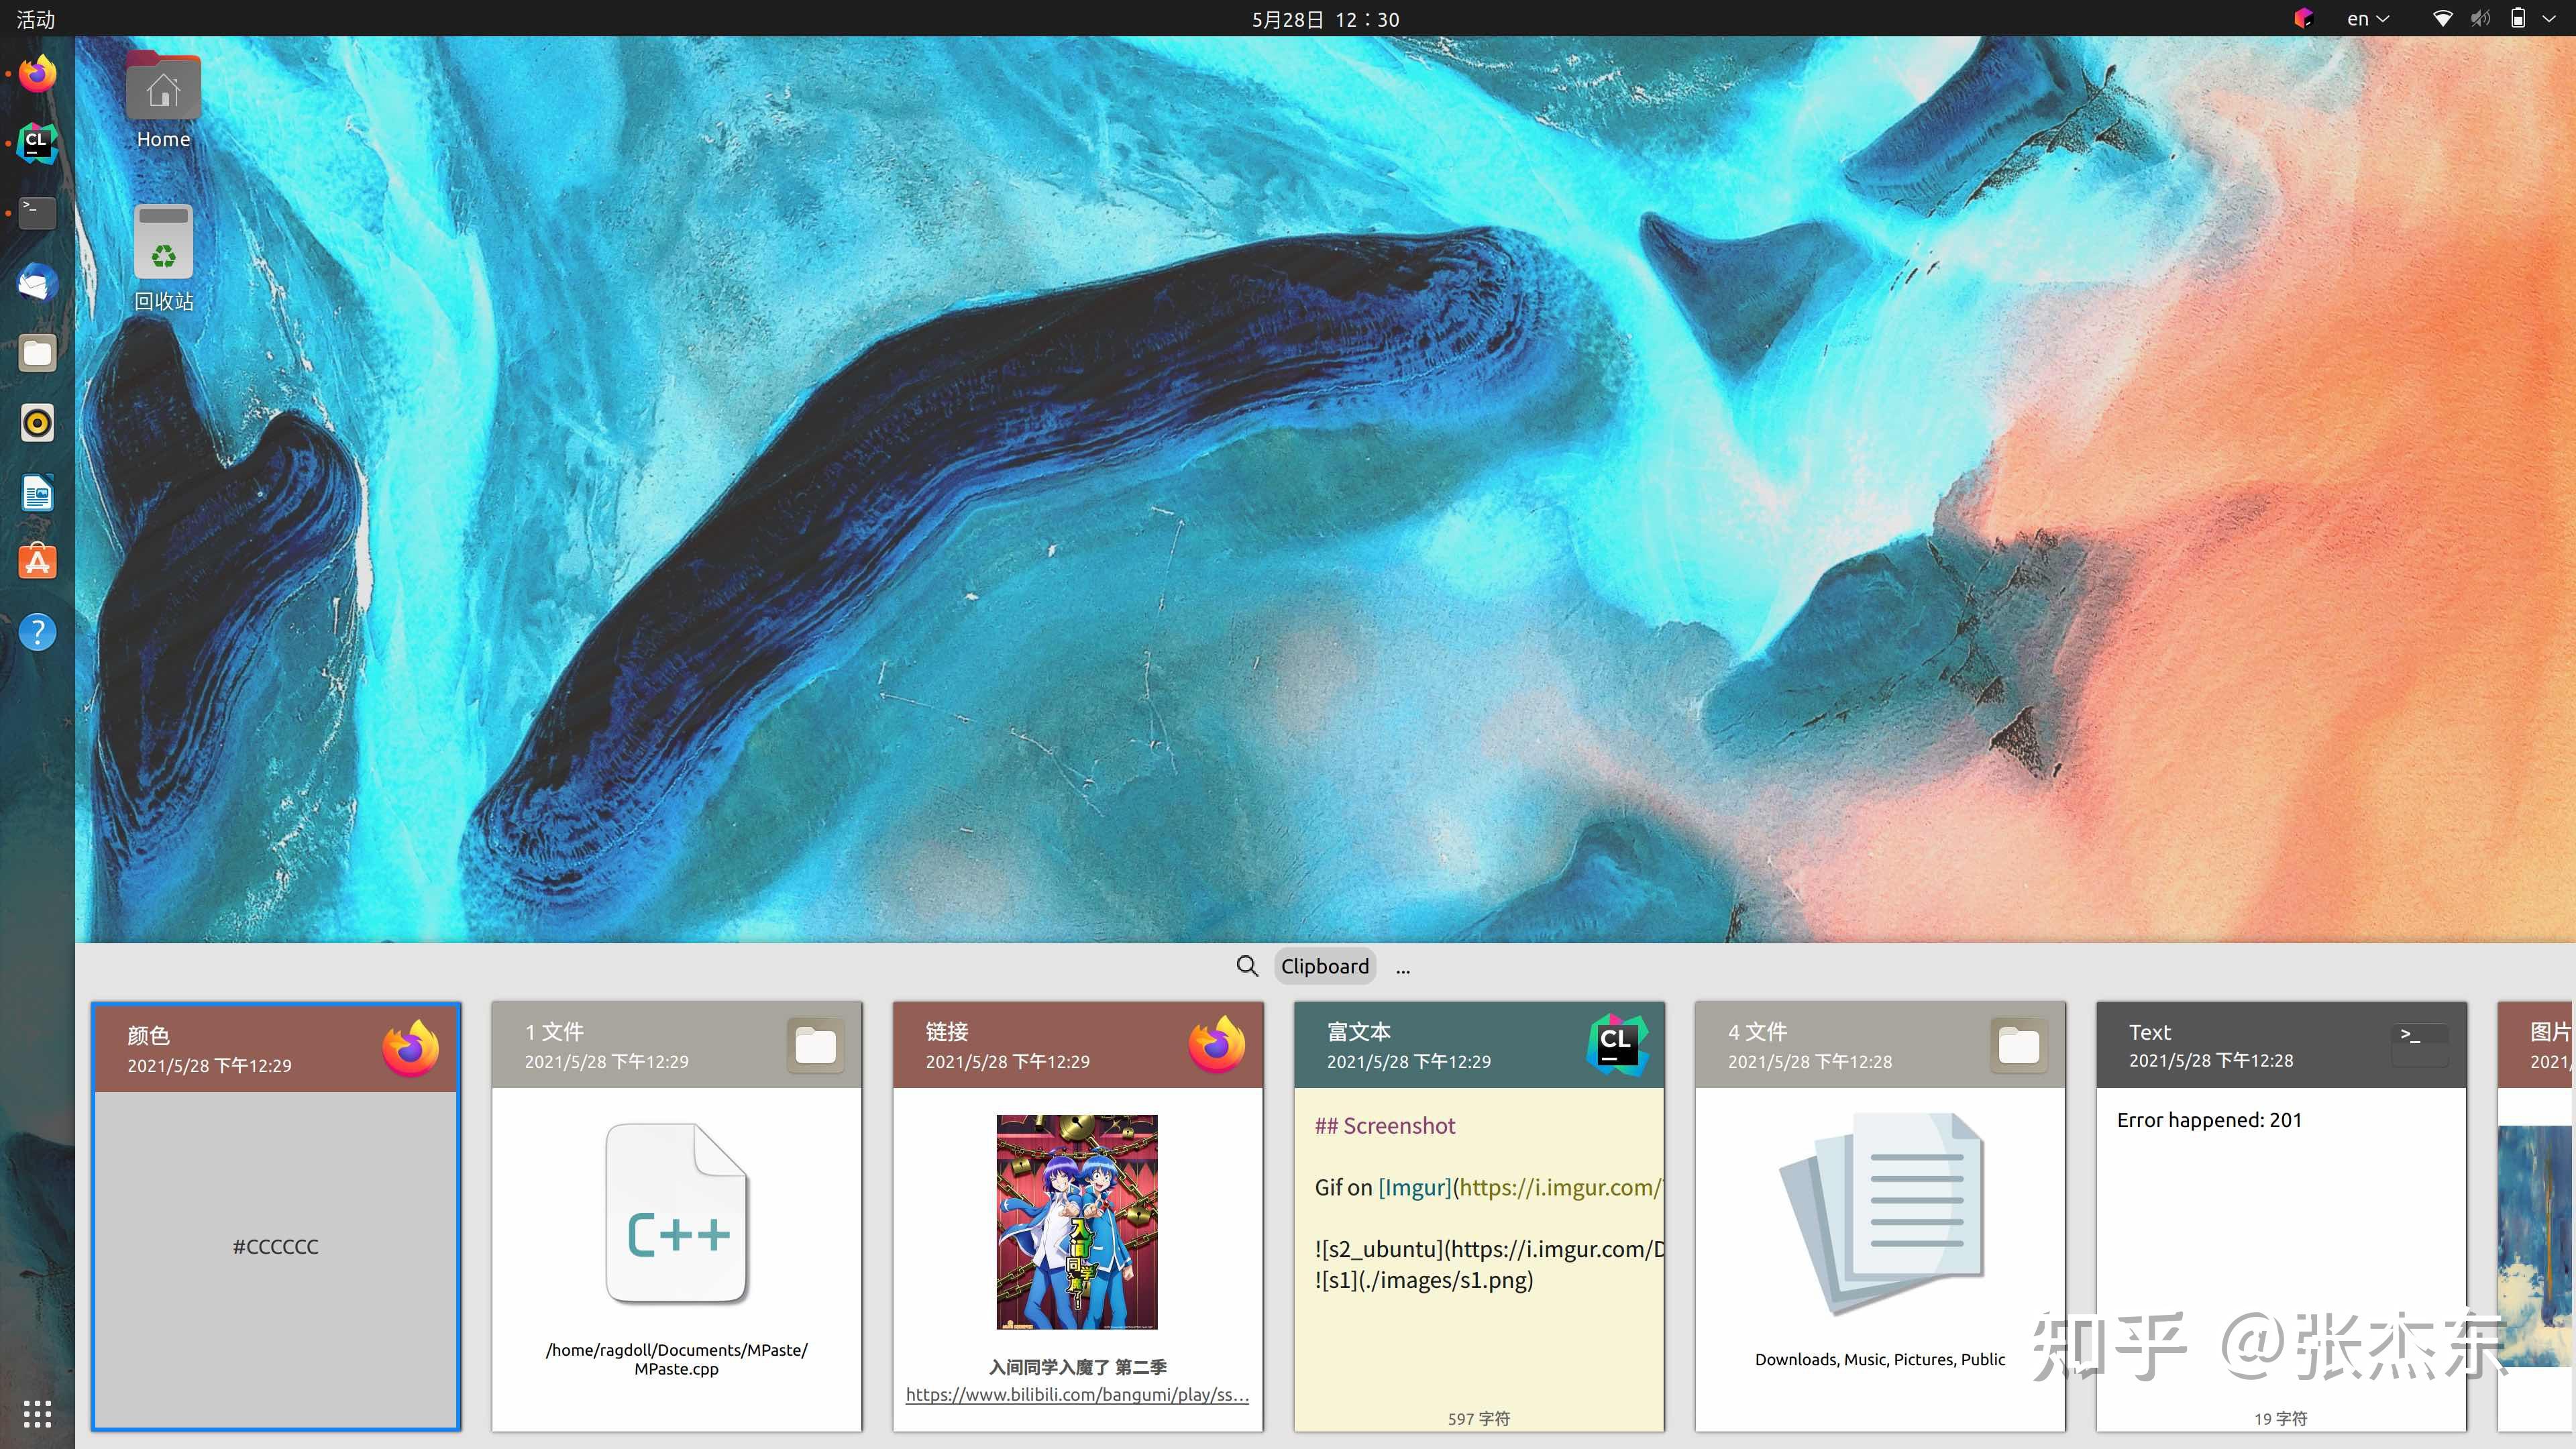The height and width of the screenshot is (1449, 2576).
Task: Open LibreOffice Writer from the dock
Action: 38,493
